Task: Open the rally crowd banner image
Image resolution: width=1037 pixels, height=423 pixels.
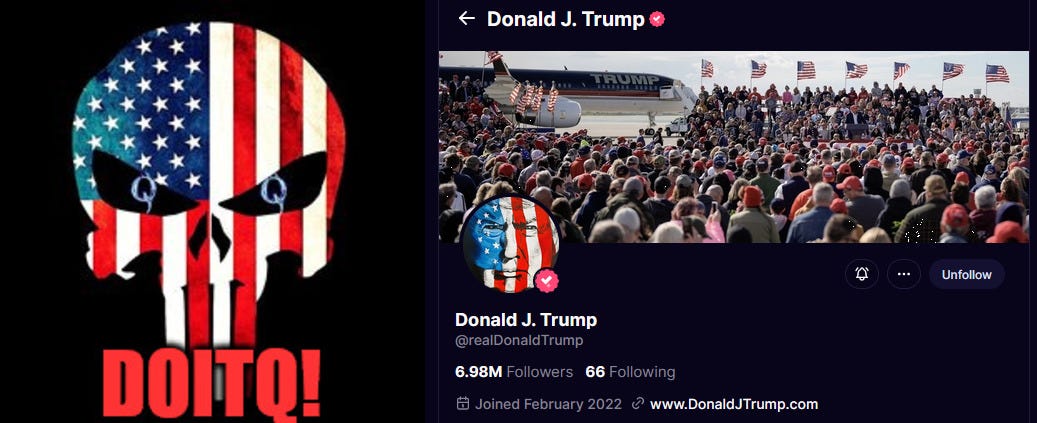Action: 734,147
